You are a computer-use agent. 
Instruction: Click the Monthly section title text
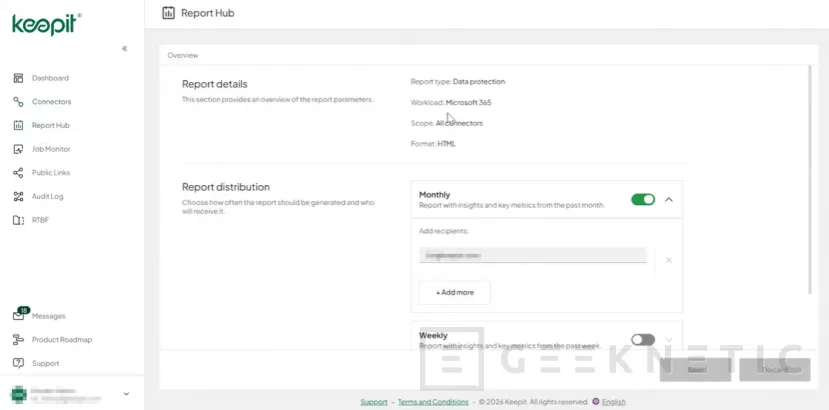click(435, 195)
